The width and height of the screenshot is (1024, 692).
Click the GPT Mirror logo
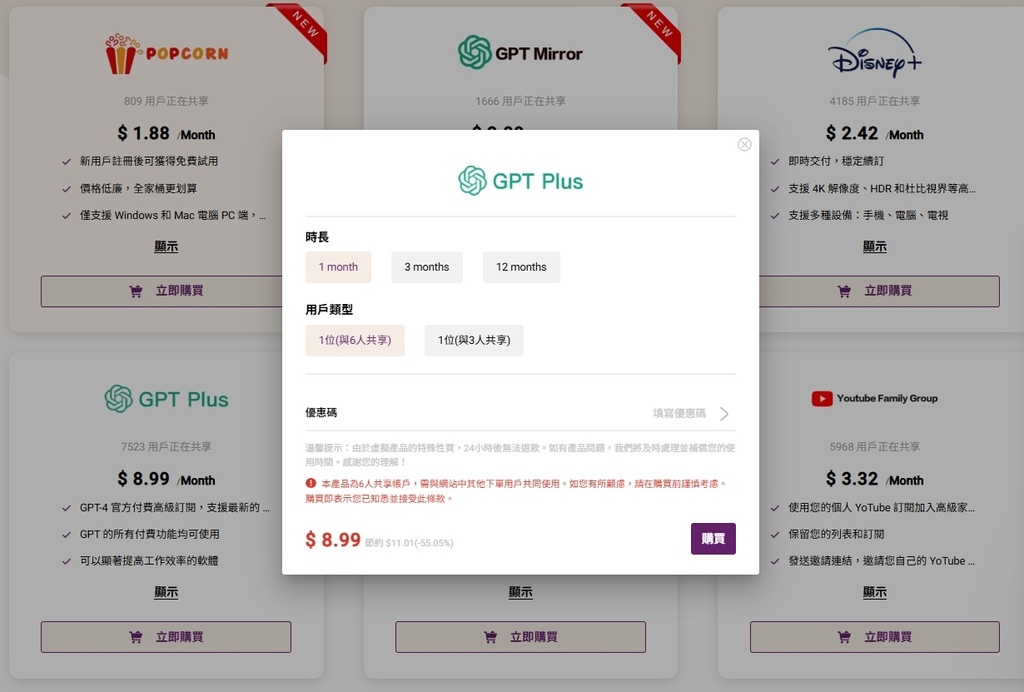[x=520, y=53]
